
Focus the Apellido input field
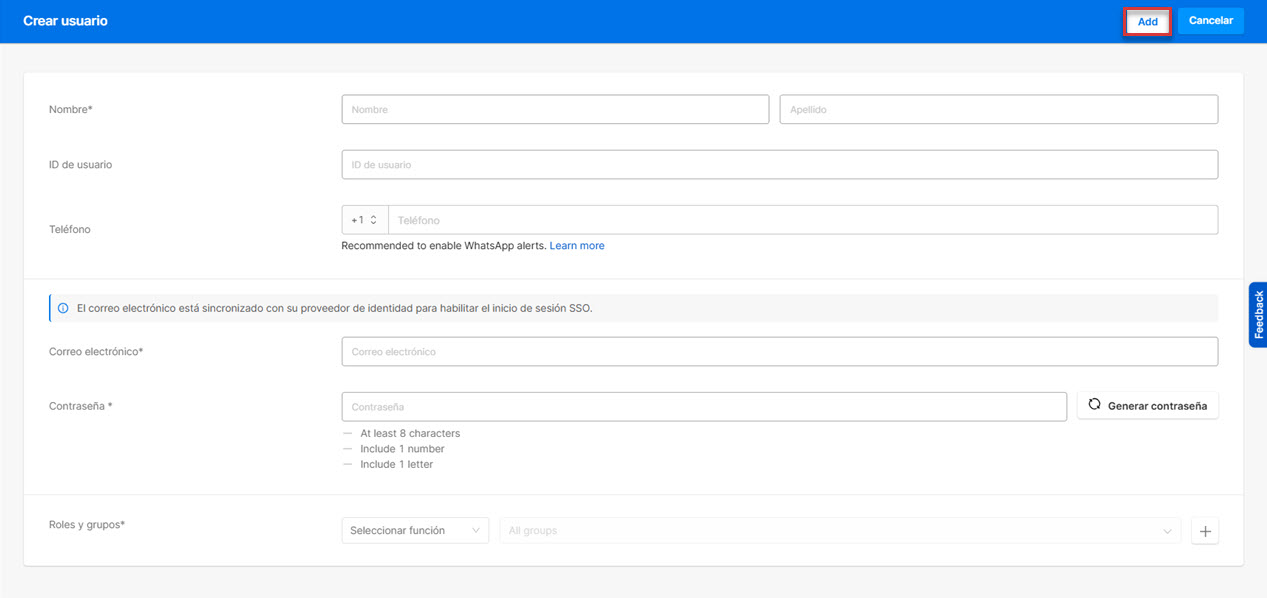[x=999, y=109]
